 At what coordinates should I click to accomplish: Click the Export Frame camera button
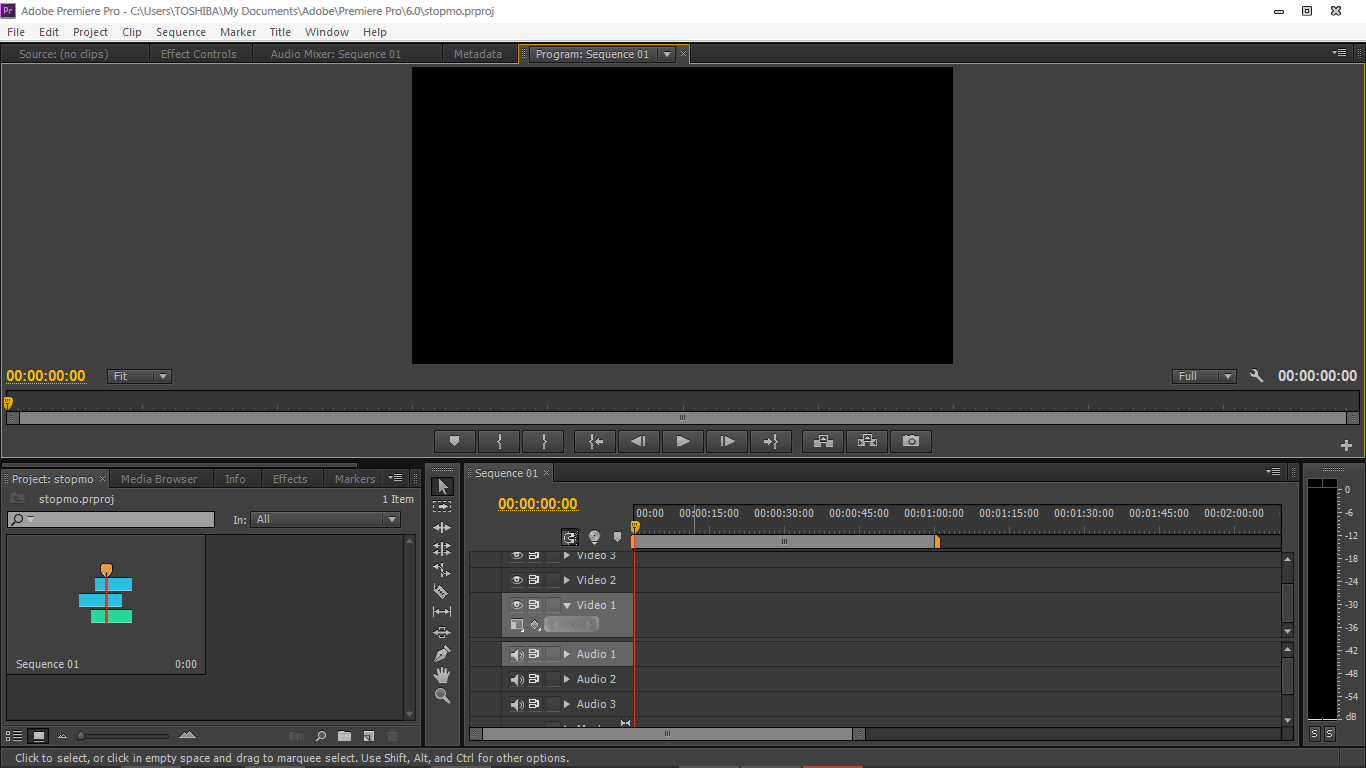pyautogui.click(x=911, y=441)
